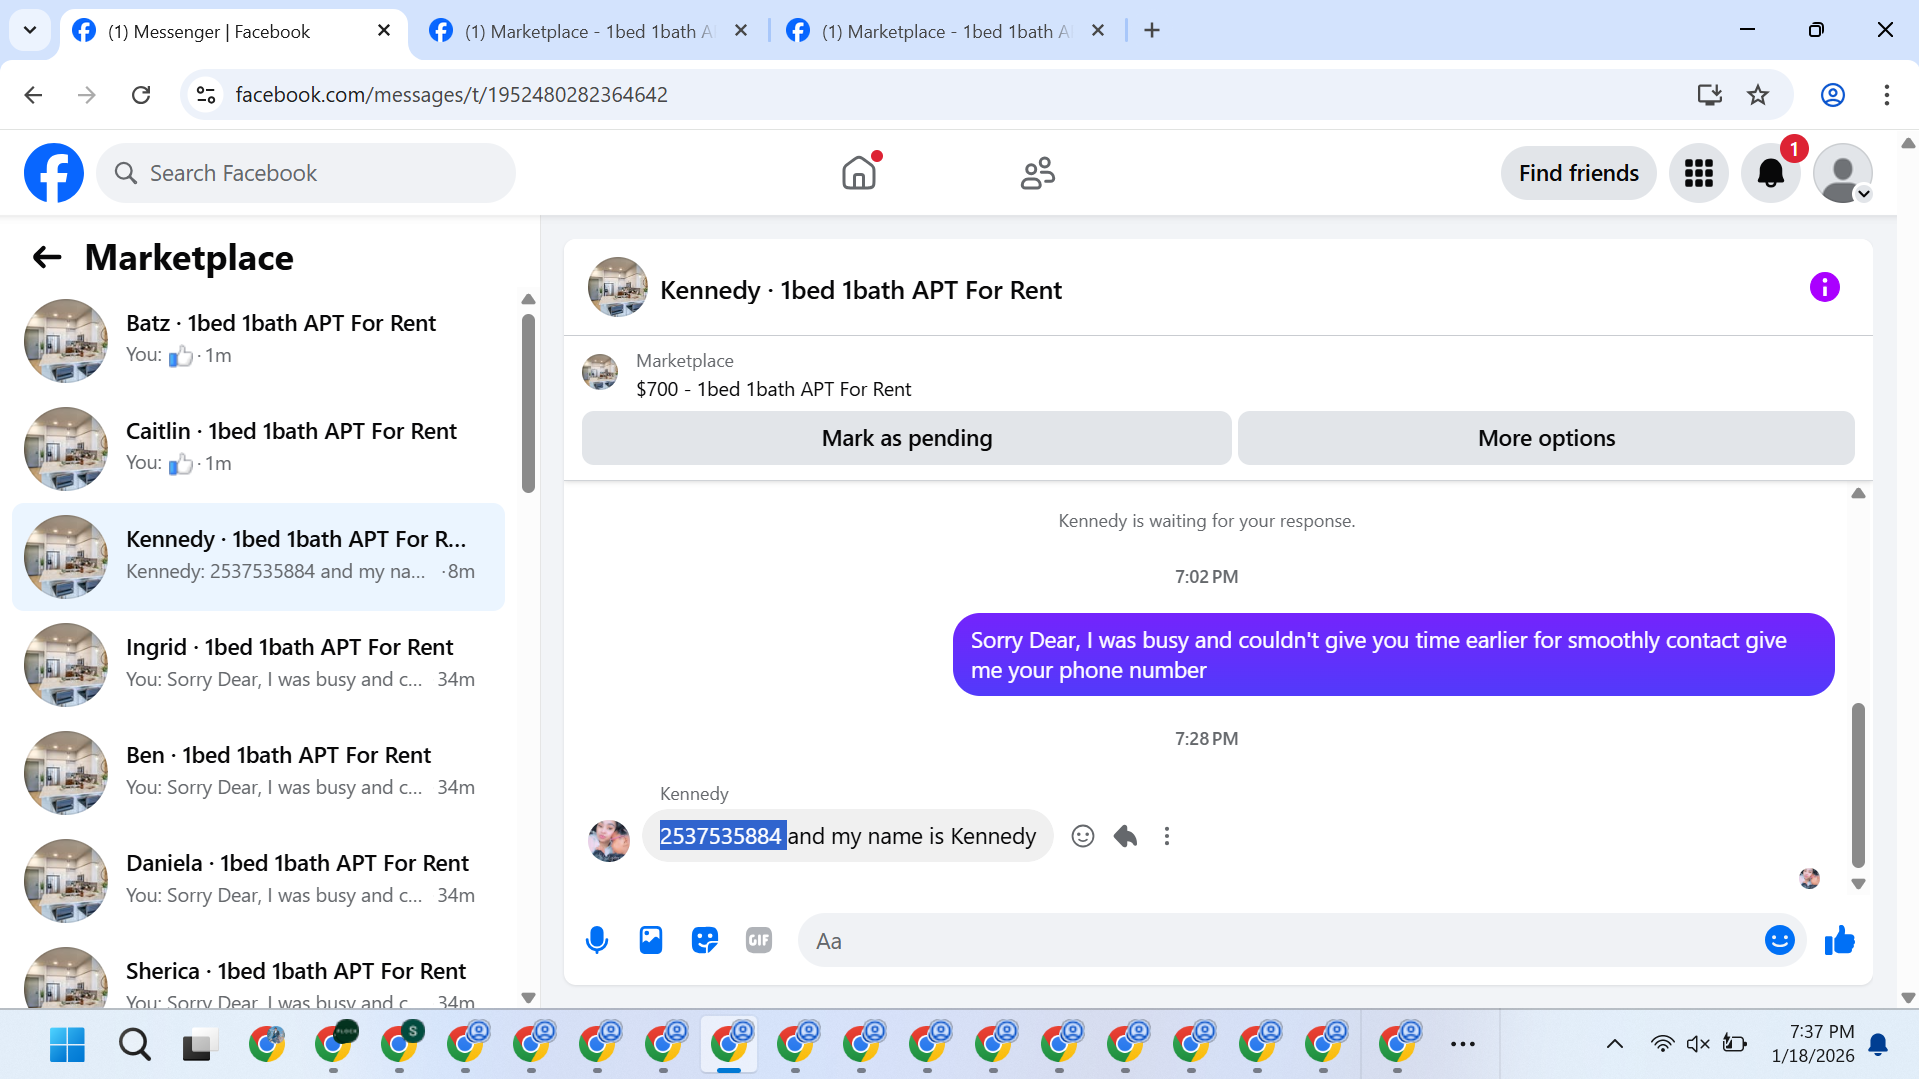Open a new browser tab

pos(1152,31)
